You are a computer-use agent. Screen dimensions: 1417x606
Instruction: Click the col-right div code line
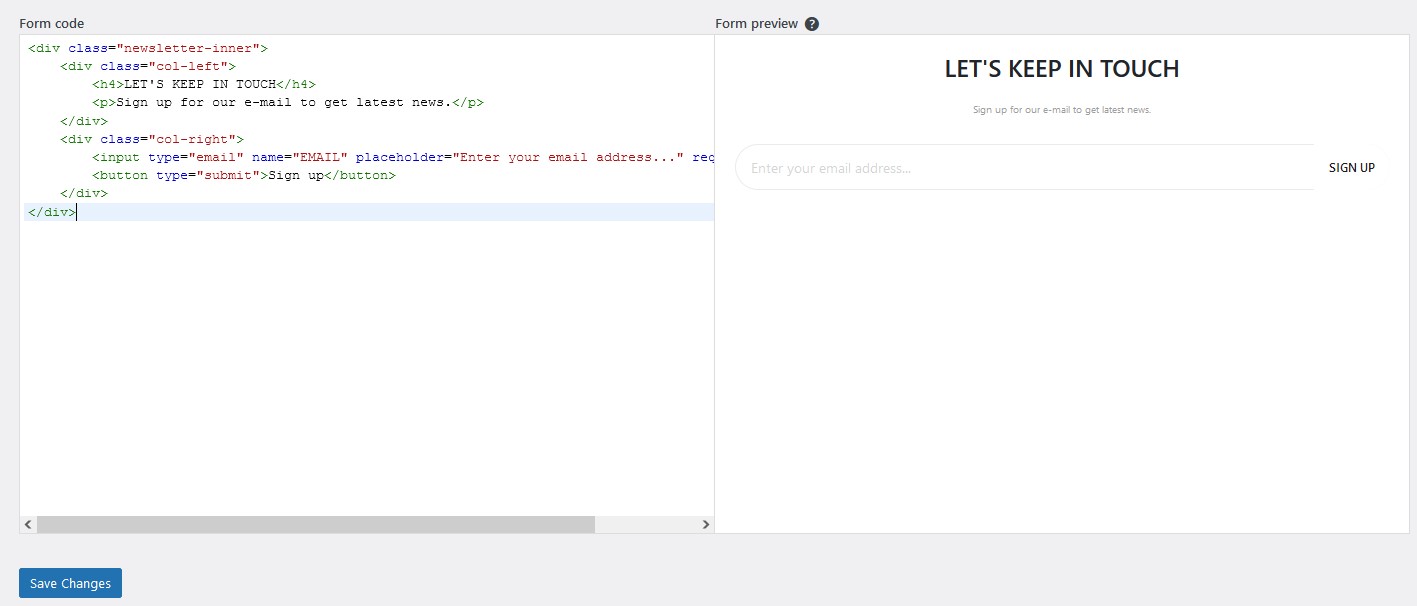[x=152, y=139]
